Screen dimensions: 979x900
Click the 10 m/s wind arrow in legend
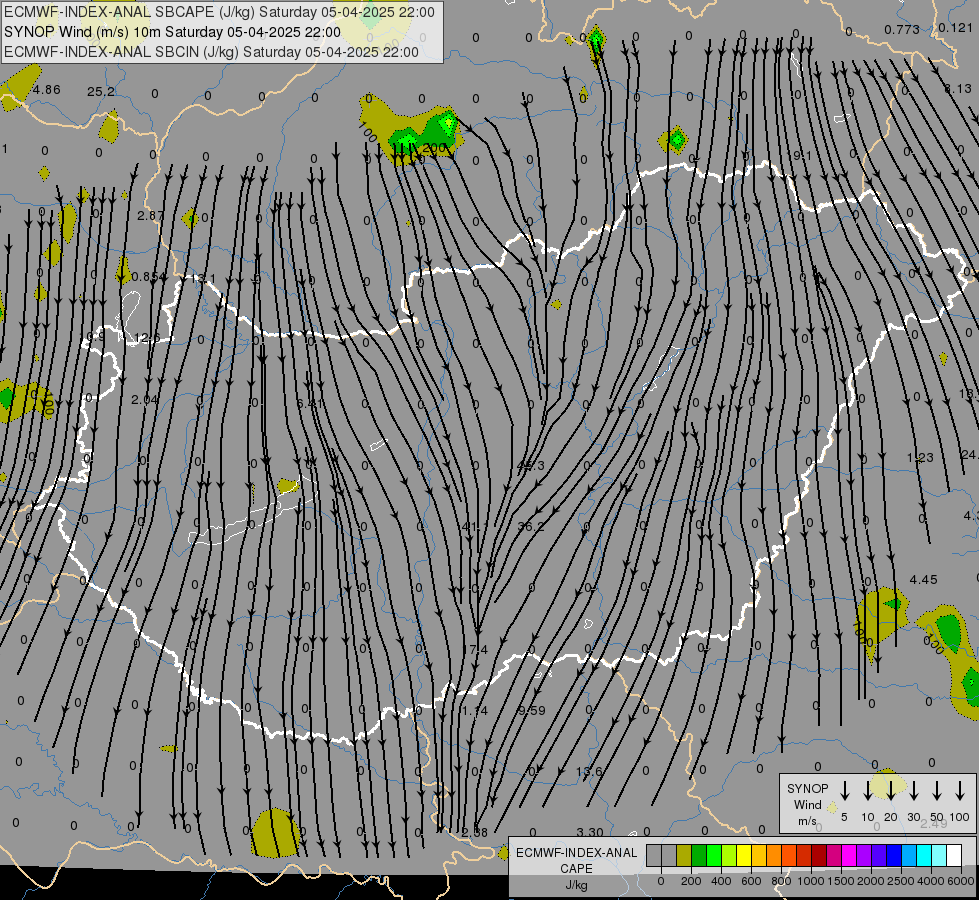tap(867, 790)
